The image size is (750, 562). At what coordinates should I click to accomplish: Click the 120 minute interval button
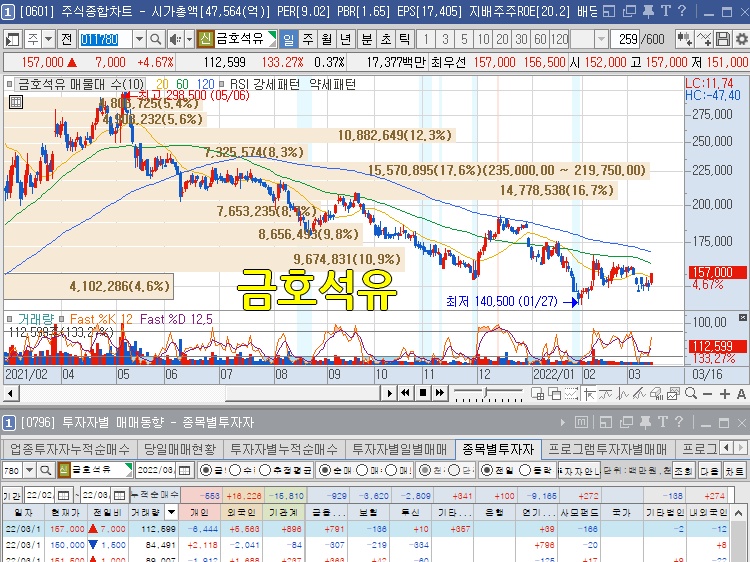click(559, 39)
